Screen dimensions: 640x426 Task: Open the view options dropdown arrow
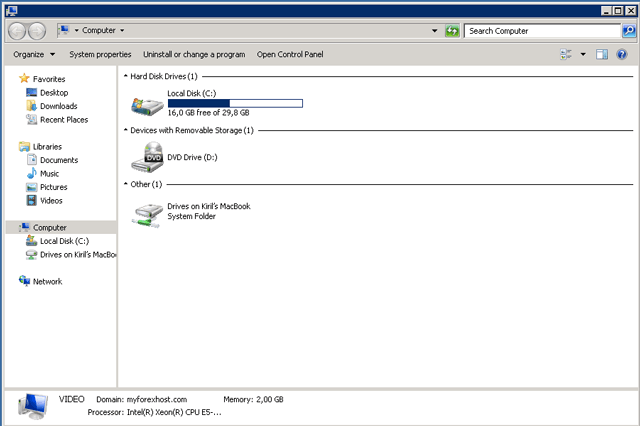(x=583, y=54)
